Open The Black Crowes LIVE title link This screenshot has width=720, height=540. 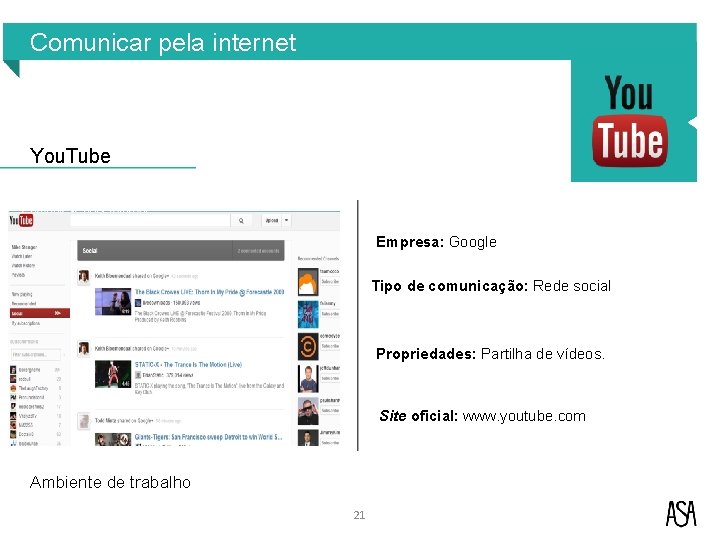pyautogui.click(x=209, y=292)
